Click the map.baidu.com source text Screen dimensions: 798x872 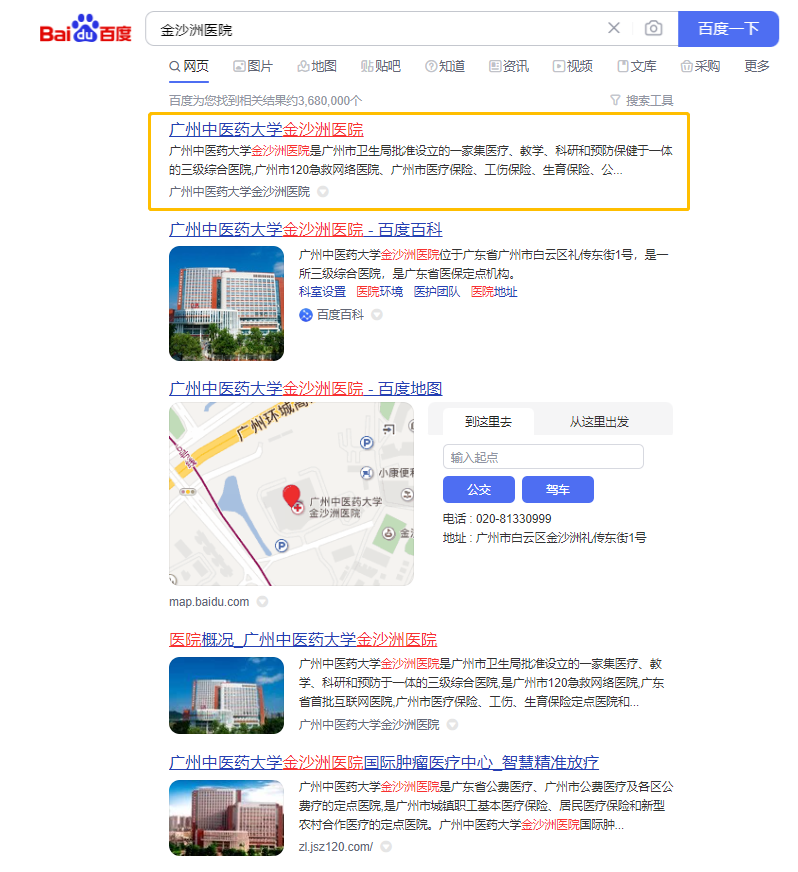coord(209,602)
